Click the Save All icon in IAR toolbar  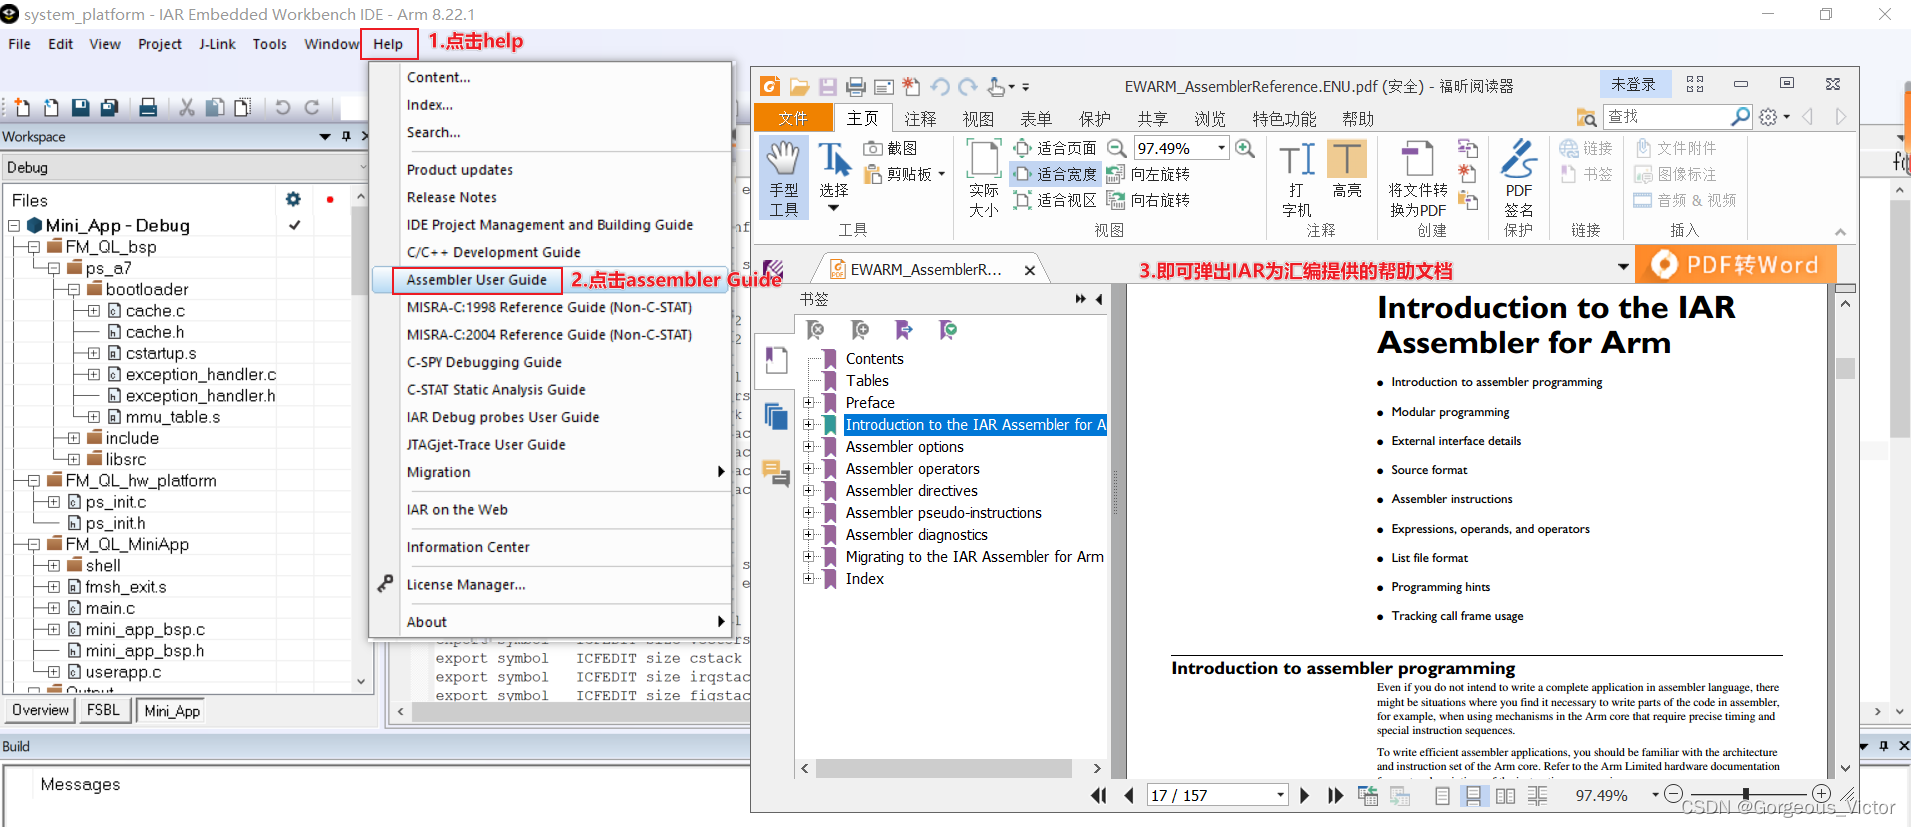pos(109,107)
